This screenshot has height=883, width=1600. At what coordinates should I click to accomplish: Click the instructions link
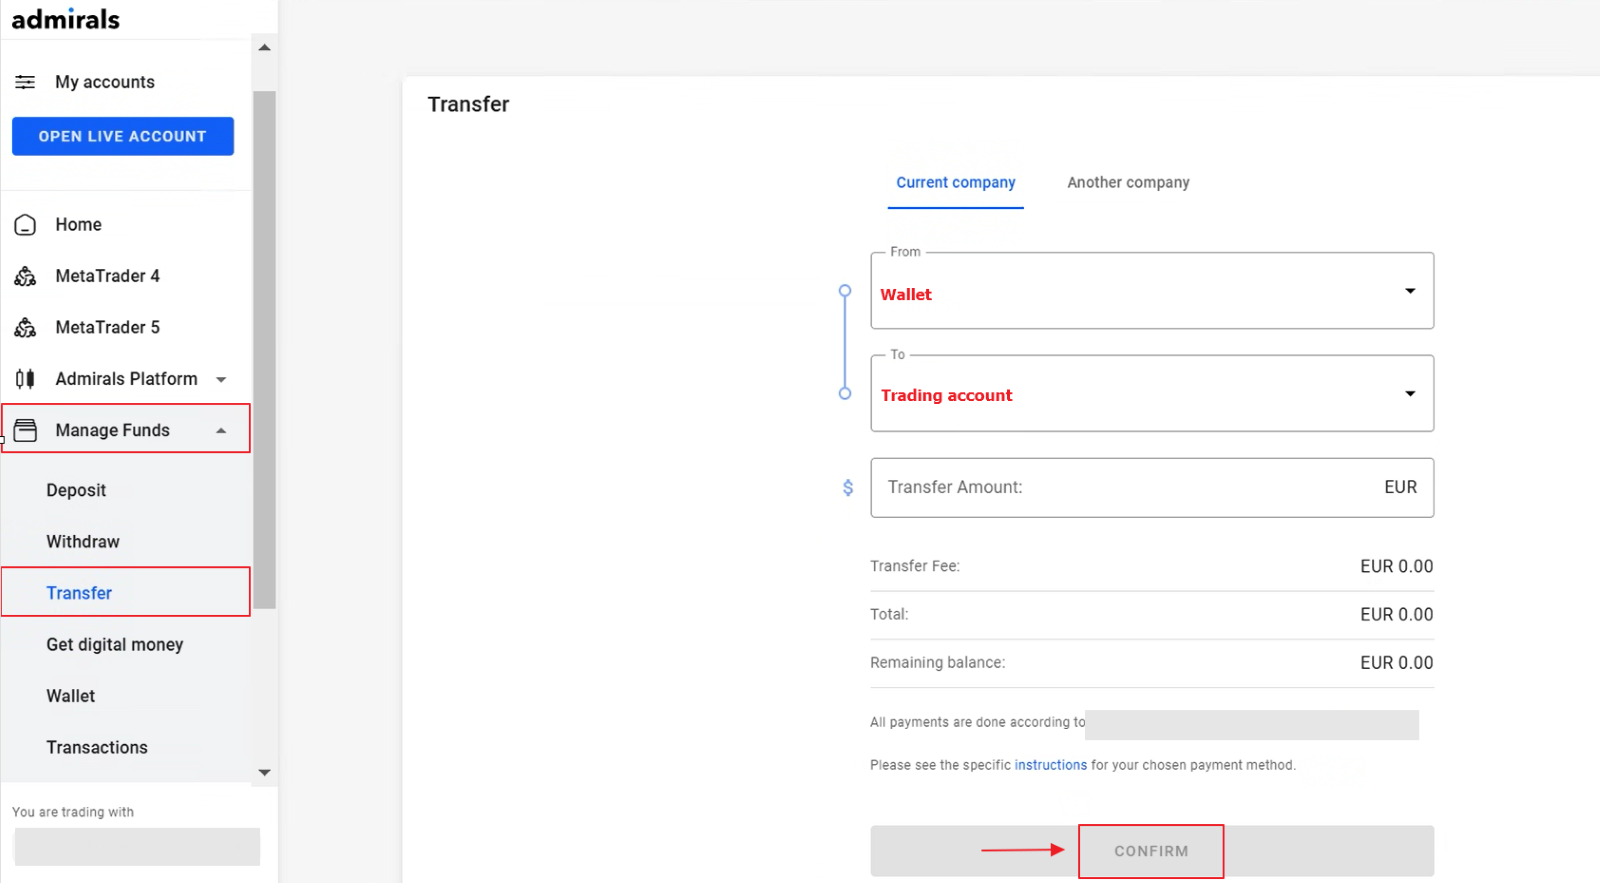(x=1050, y=765)
